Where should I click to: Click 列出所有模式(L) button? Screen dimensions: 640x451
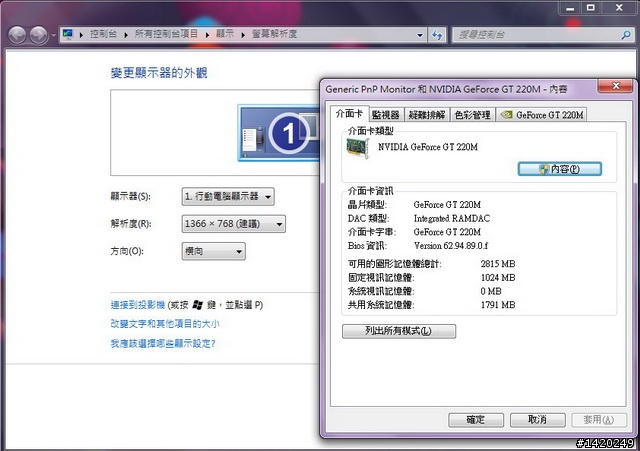pos(399,331)
